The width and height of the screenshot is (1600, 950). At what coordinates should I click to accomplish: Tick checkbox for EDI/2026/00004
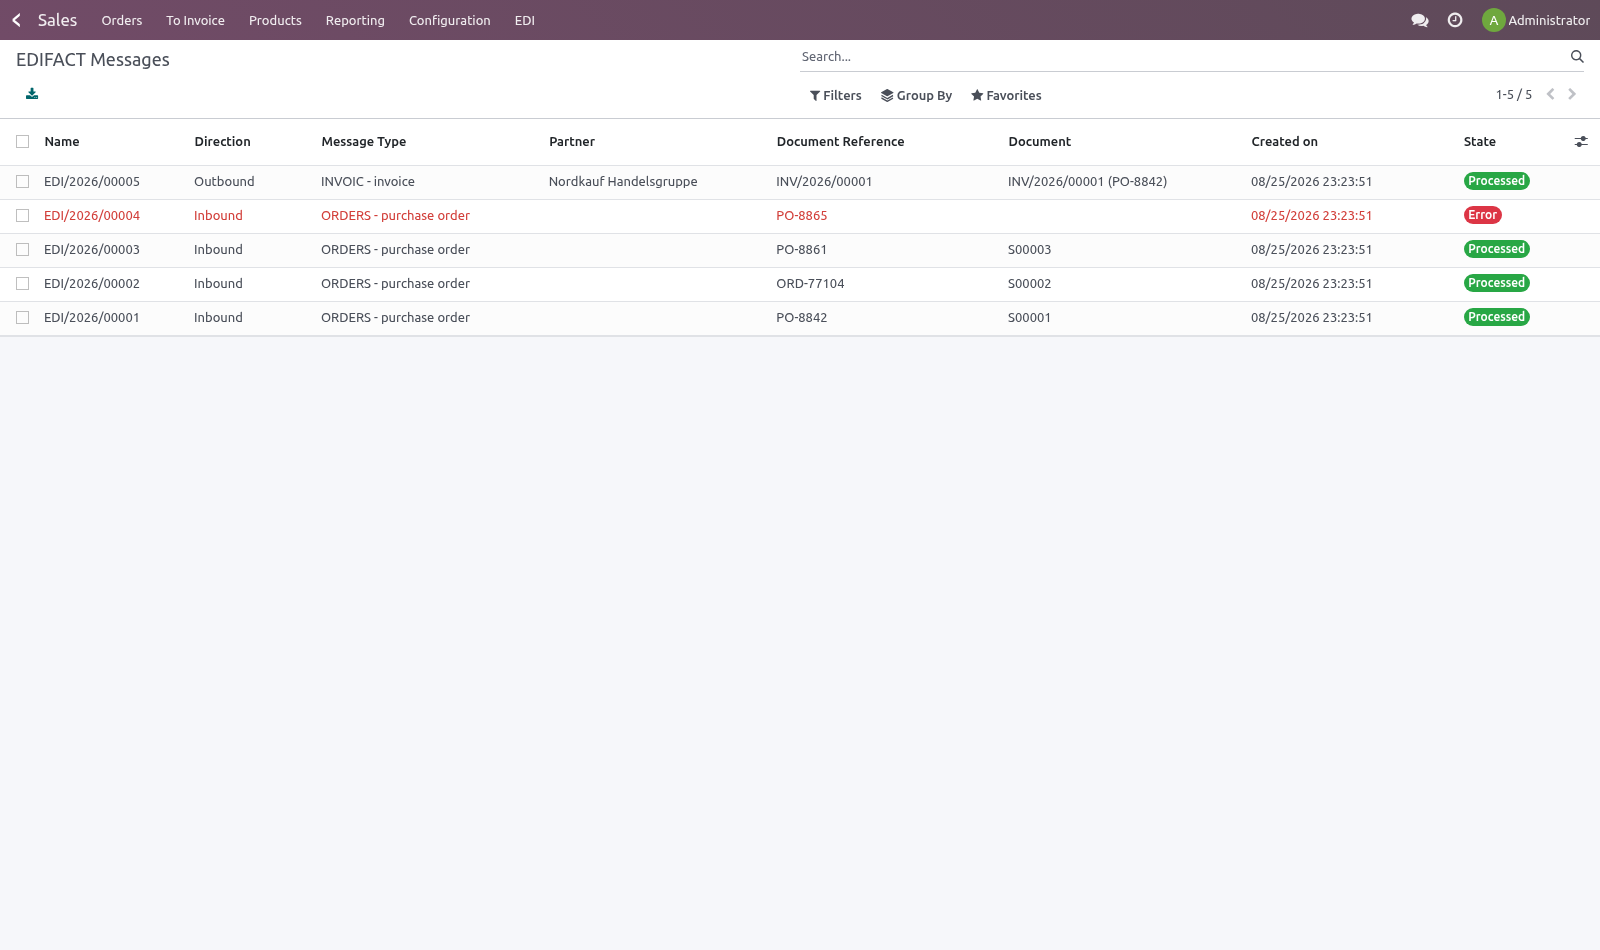point(22,216)
